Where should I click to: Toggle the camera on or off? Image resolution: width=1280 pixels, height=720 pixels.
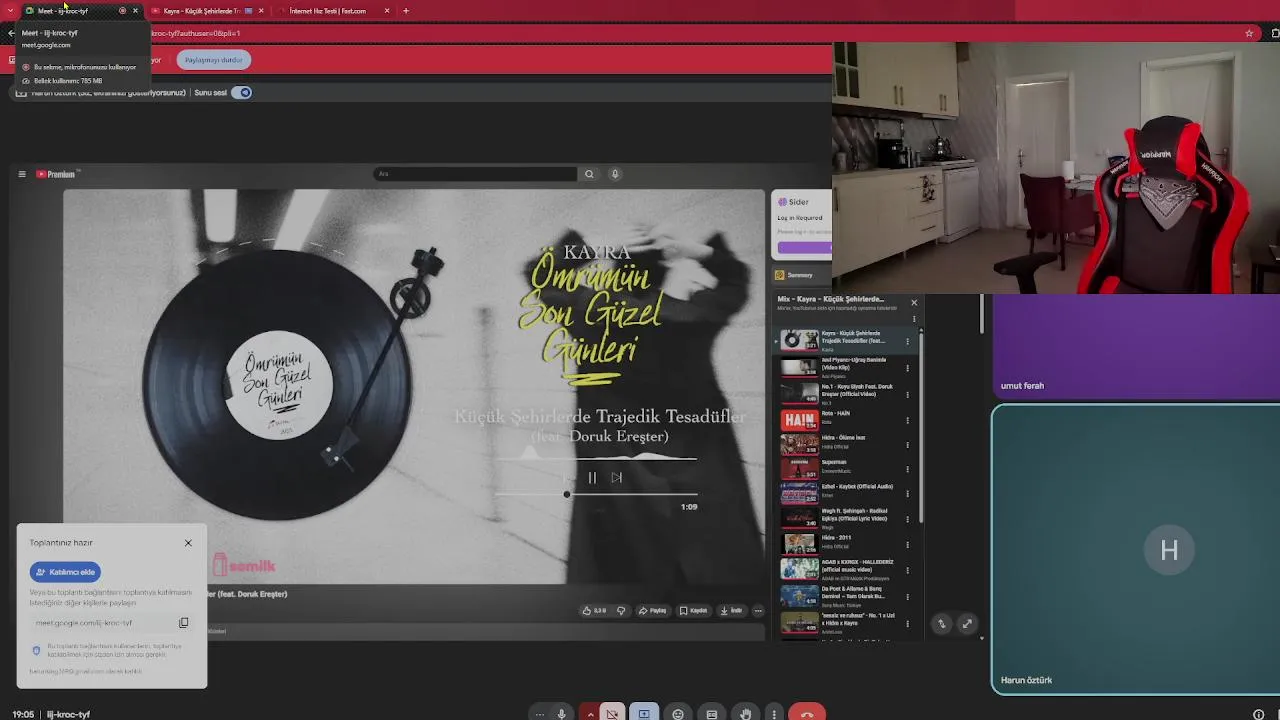[613, 714]
